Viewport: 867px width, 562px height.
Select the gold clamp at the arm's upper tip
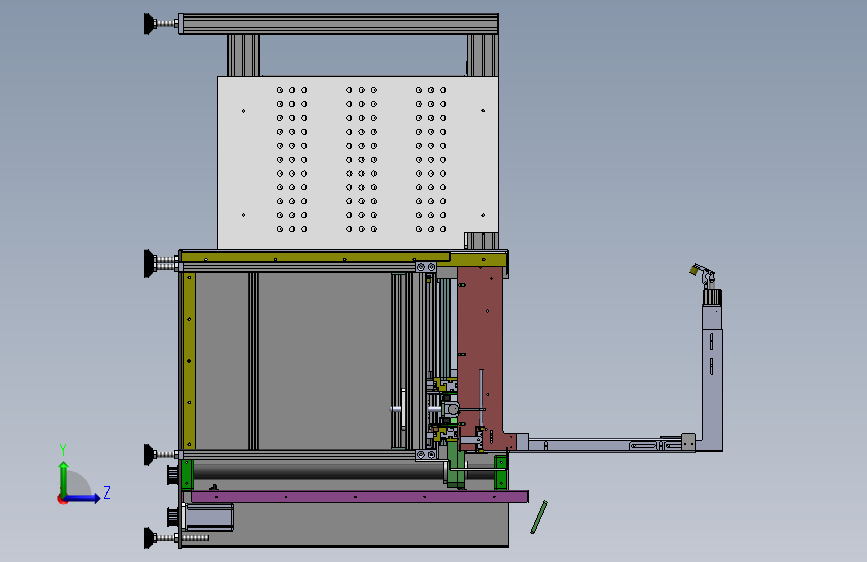pyautogui.click(x=693, y=270)
